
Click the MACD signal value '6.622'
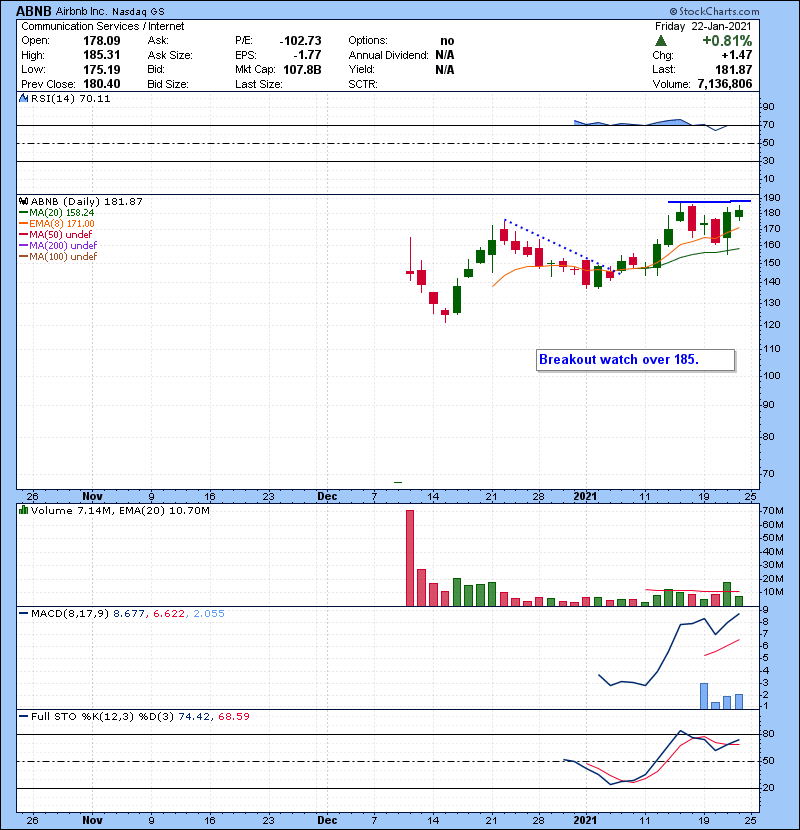169,614
